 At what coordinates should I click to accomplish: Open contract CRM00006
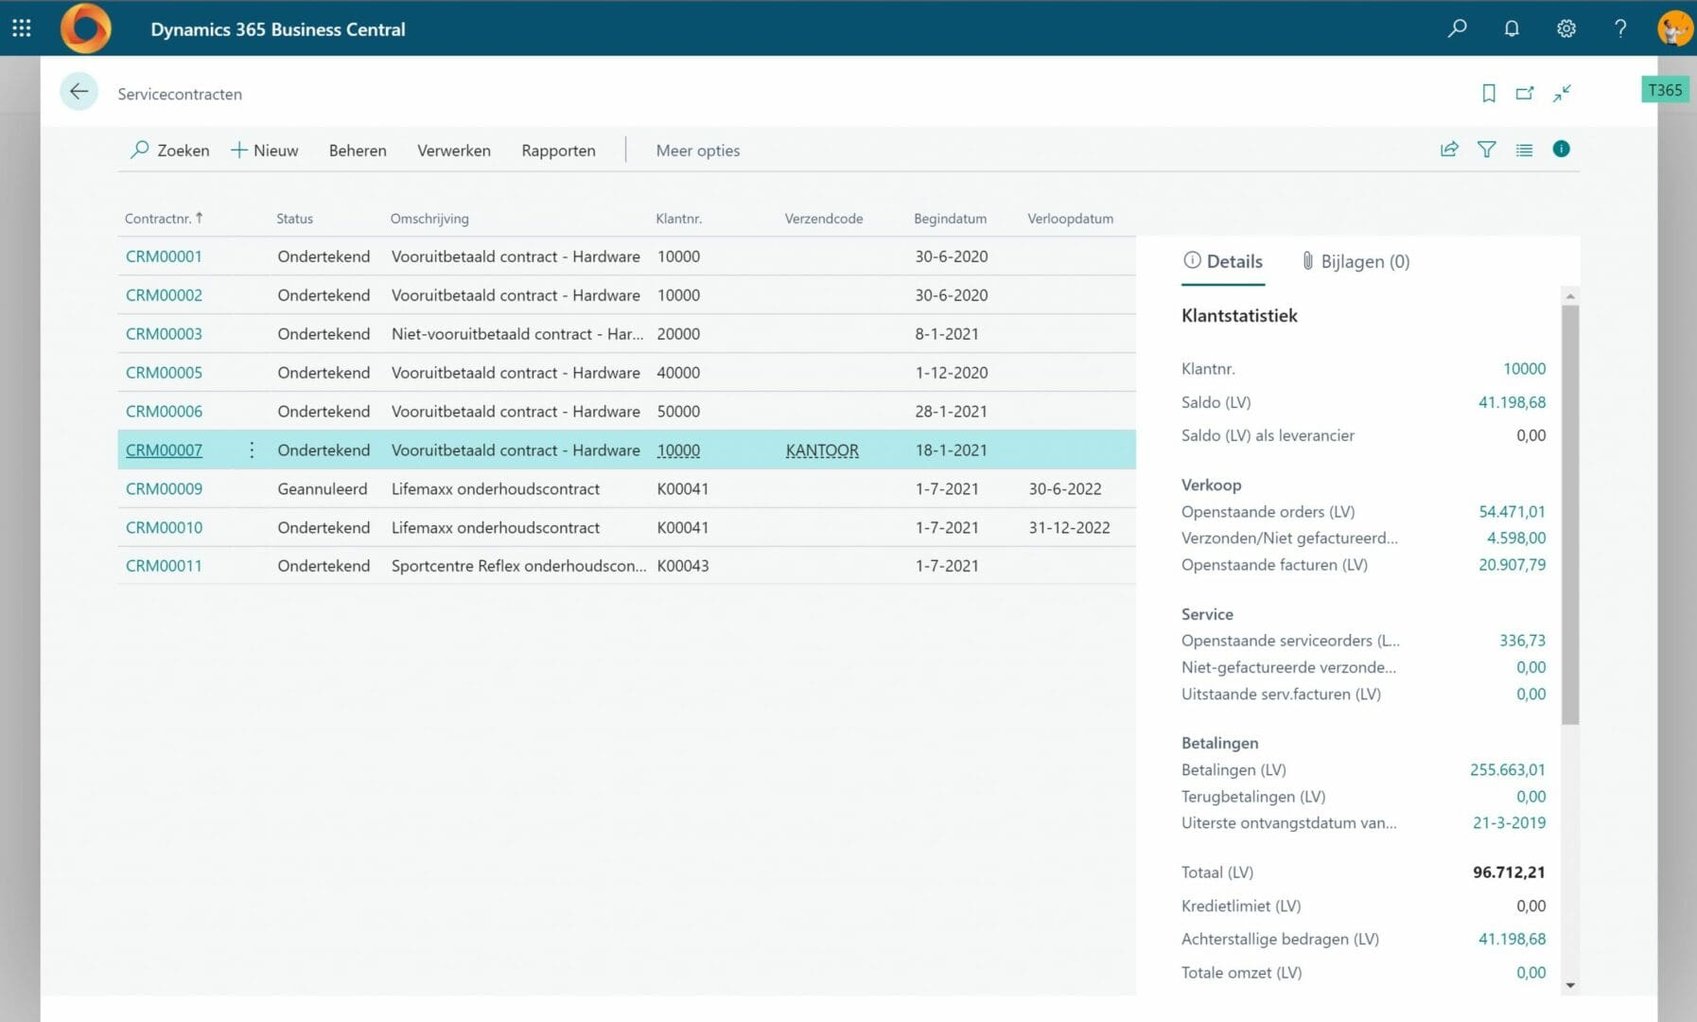164,411
